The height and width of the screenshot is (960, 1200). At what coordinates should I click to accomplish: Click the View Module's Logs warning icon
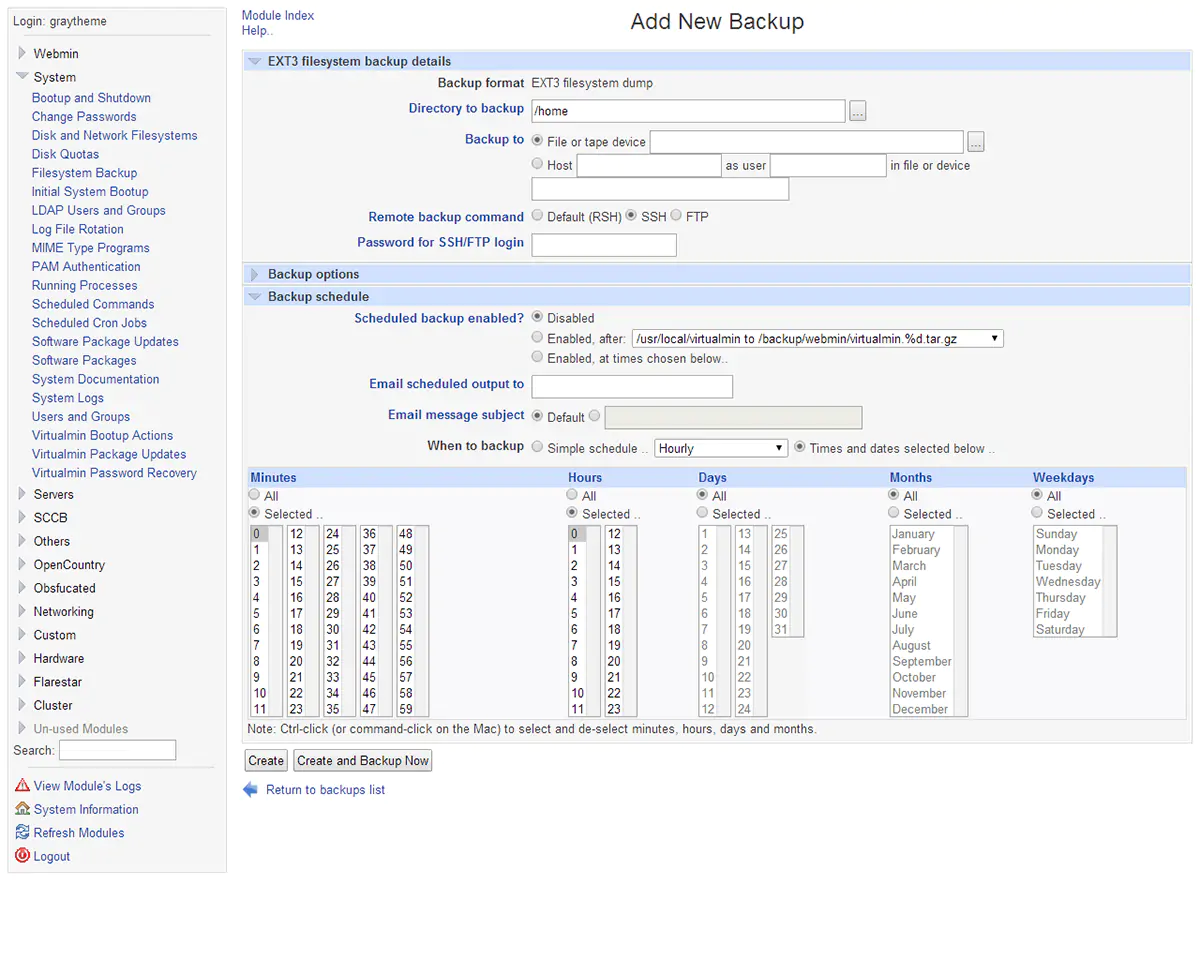(22, 786)
